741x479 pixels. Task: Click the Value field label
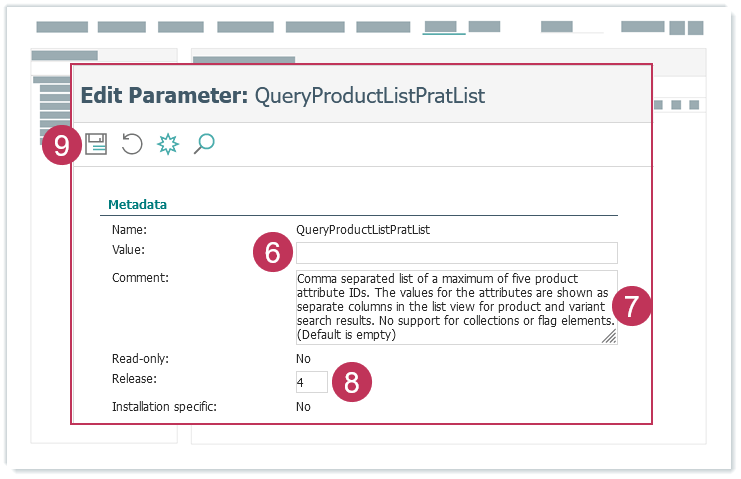pos(128,250)
